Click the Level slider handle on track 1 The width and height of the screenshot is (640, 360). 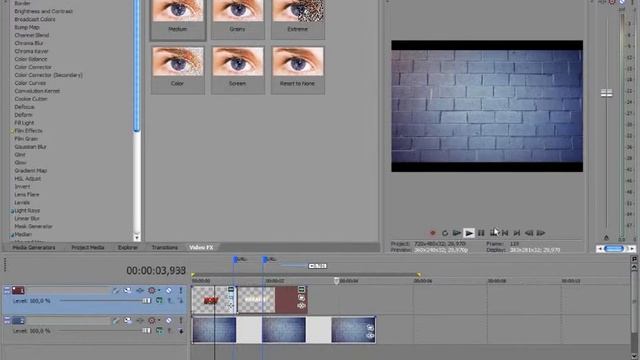pos(147,301)
